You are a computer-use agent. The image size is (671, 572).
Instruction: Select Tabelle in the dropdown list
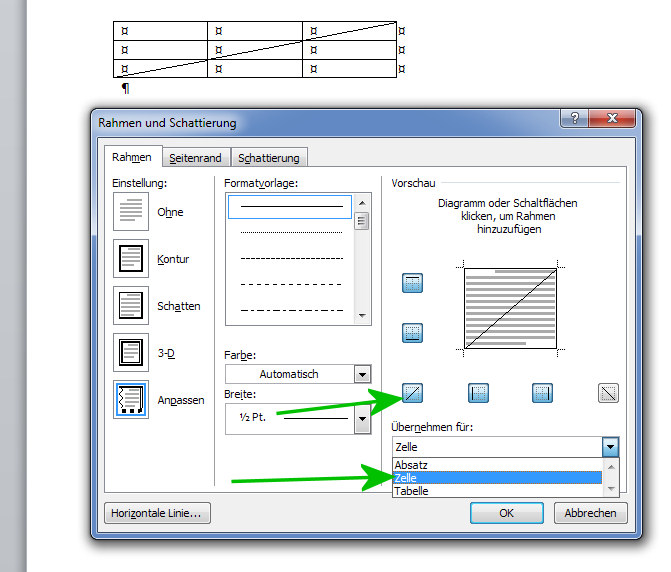[497, 491]
